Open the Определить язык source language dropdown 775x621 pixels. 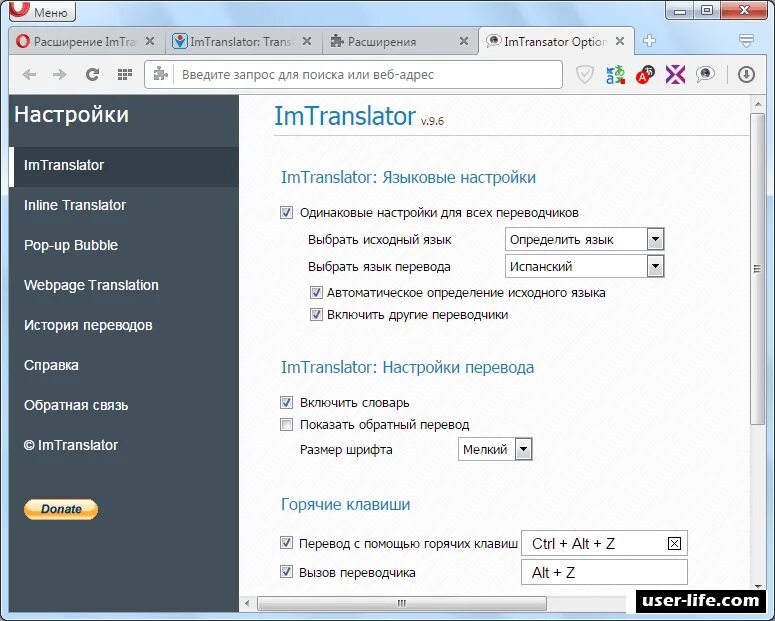[x=584, y=240]
